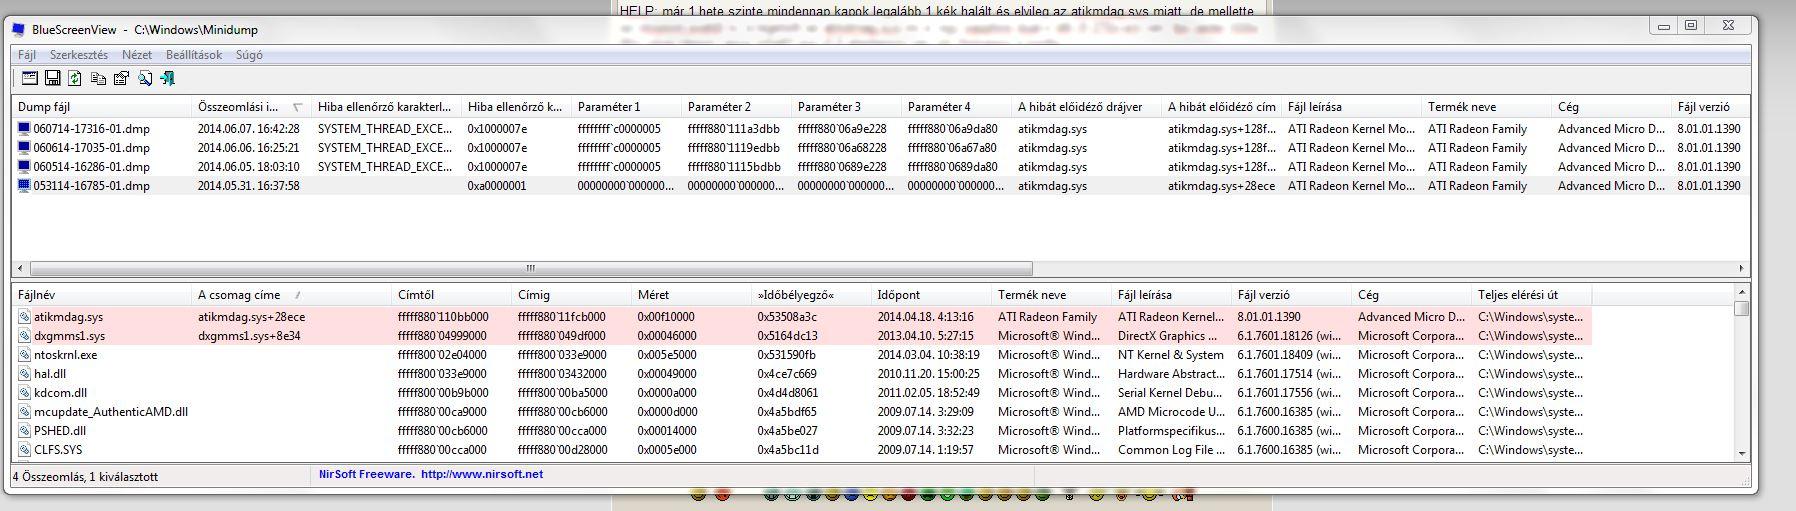Open Advanced Options from the toolbar
This screenshot has width=1796, height=511.
[30, 78]
